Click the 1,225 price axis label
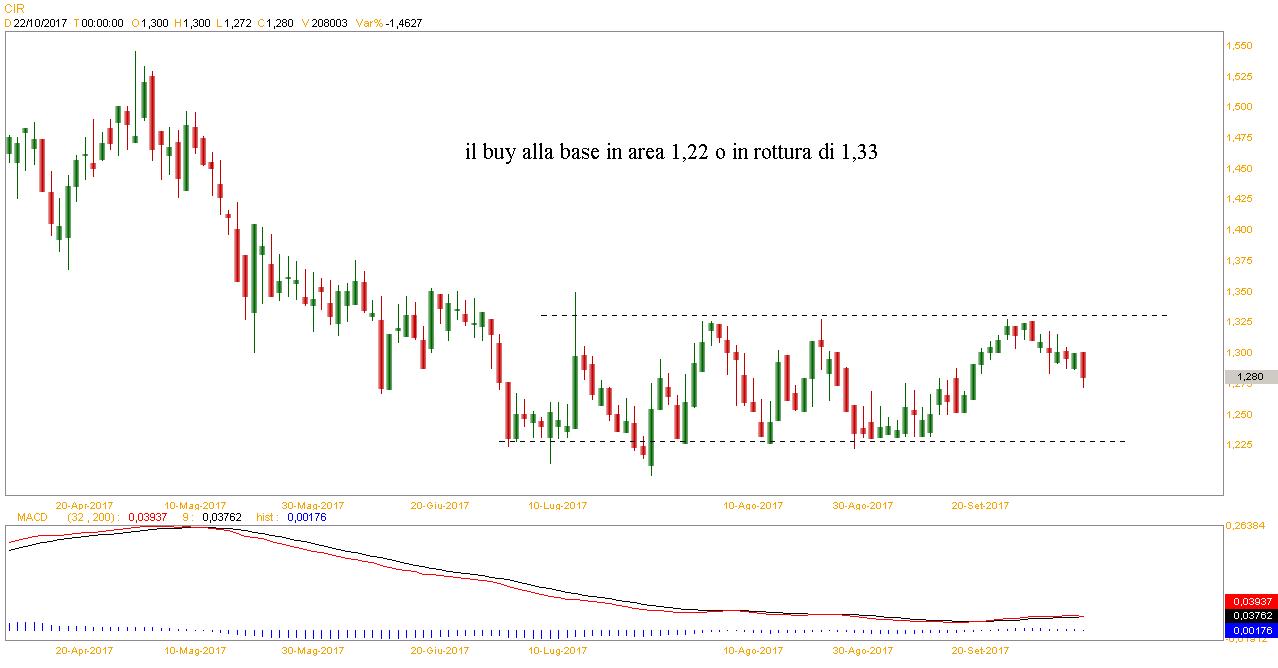The width and height of the screenshot is (1278, 668). tap(1241, 445)
